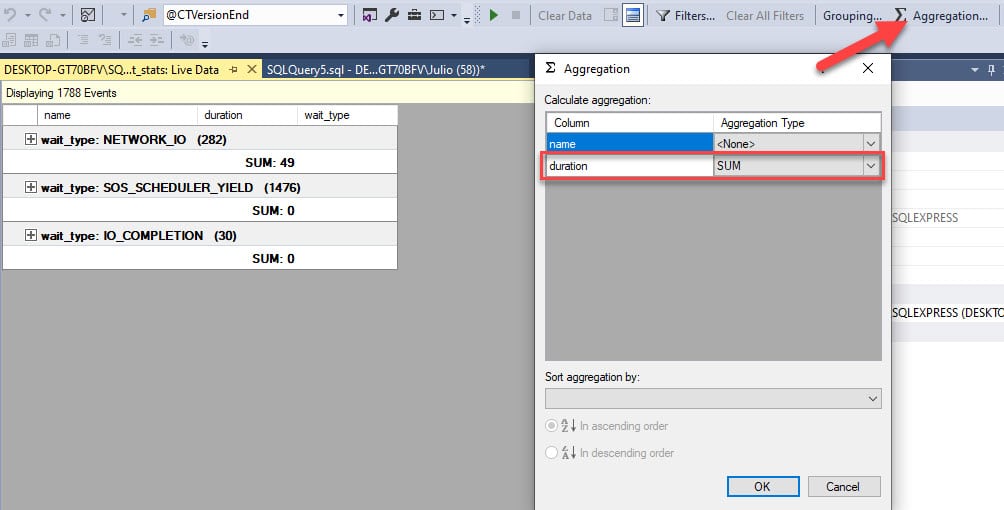Open first toolbar row overflow options
This screenshot has height=510, width=1004.
[467, 20]
